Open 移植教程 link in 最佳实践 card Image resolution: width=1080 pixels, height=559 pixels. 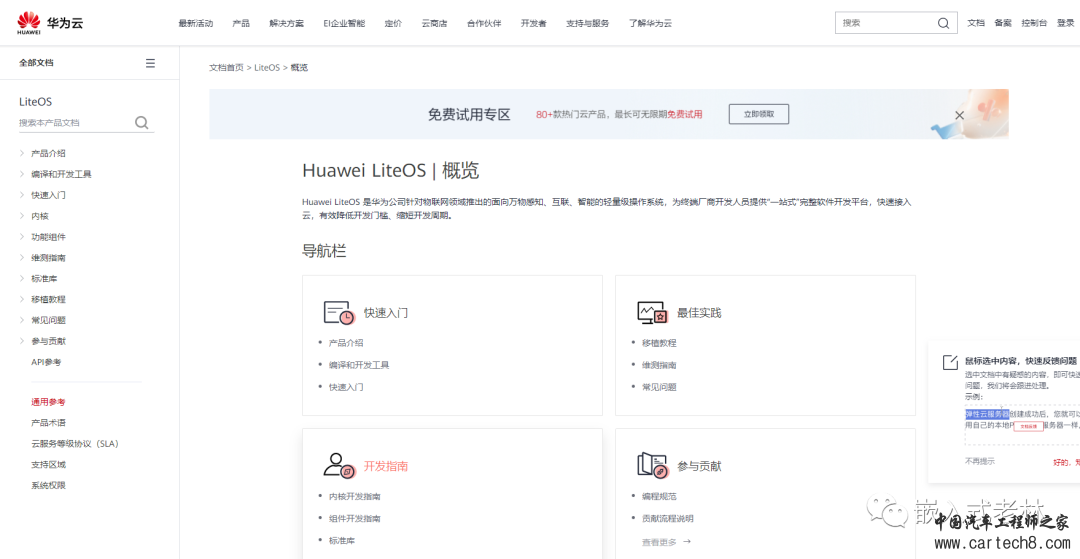[x=659, y=343]
